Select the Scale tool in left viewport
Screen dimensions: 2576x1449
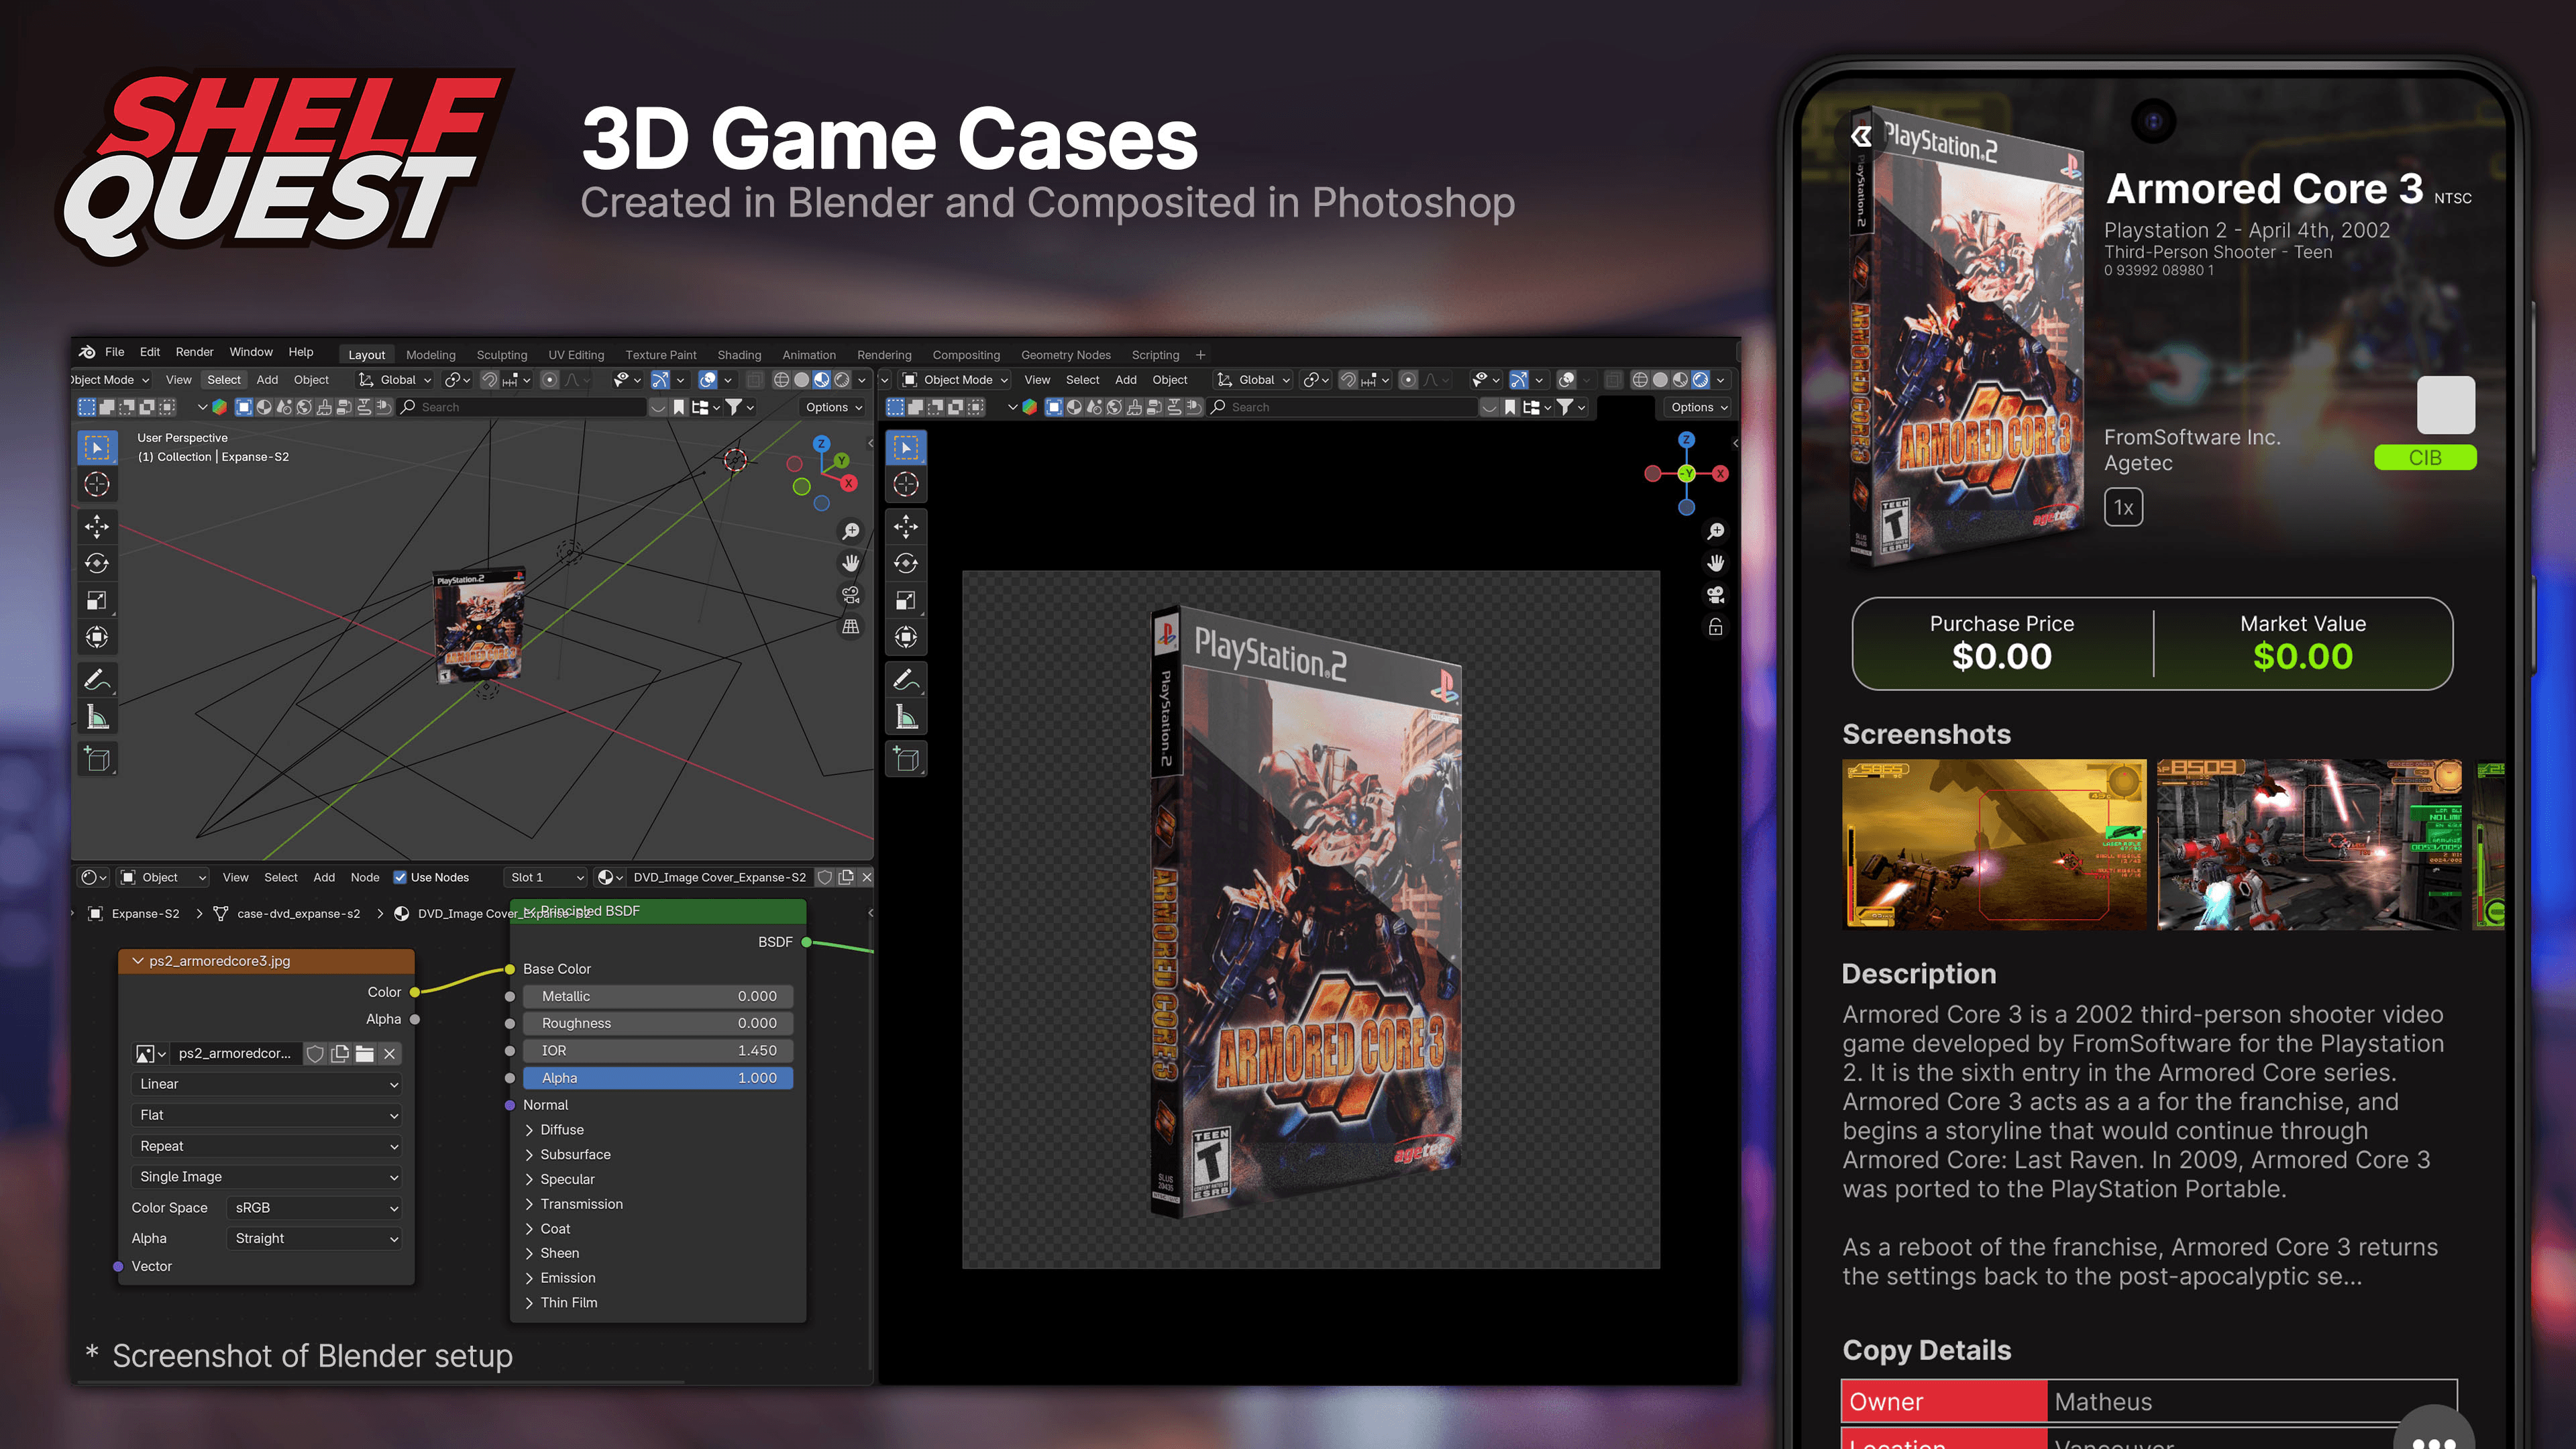tap(97, 600)
